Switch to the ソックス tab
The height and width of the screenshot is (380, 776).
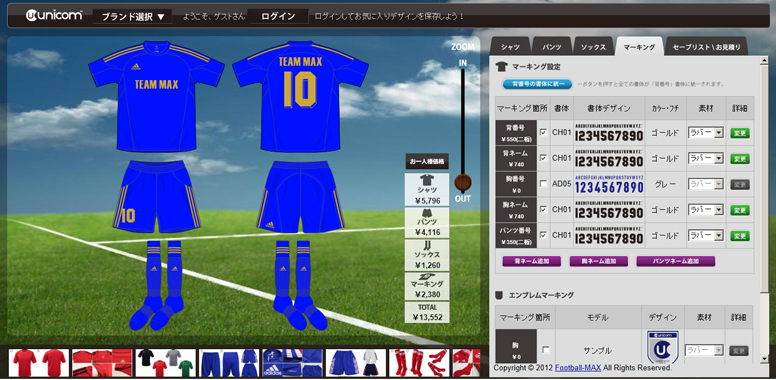pyautogui.click(x=593, y=47)
